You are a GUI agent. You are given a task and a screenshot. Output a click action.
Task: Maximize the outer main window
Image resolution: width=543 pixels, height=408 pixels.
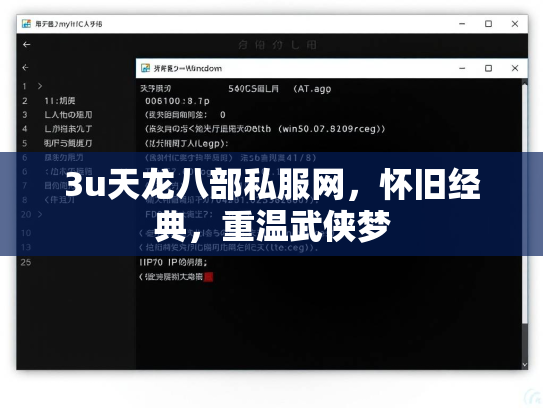tap(488, 24)
